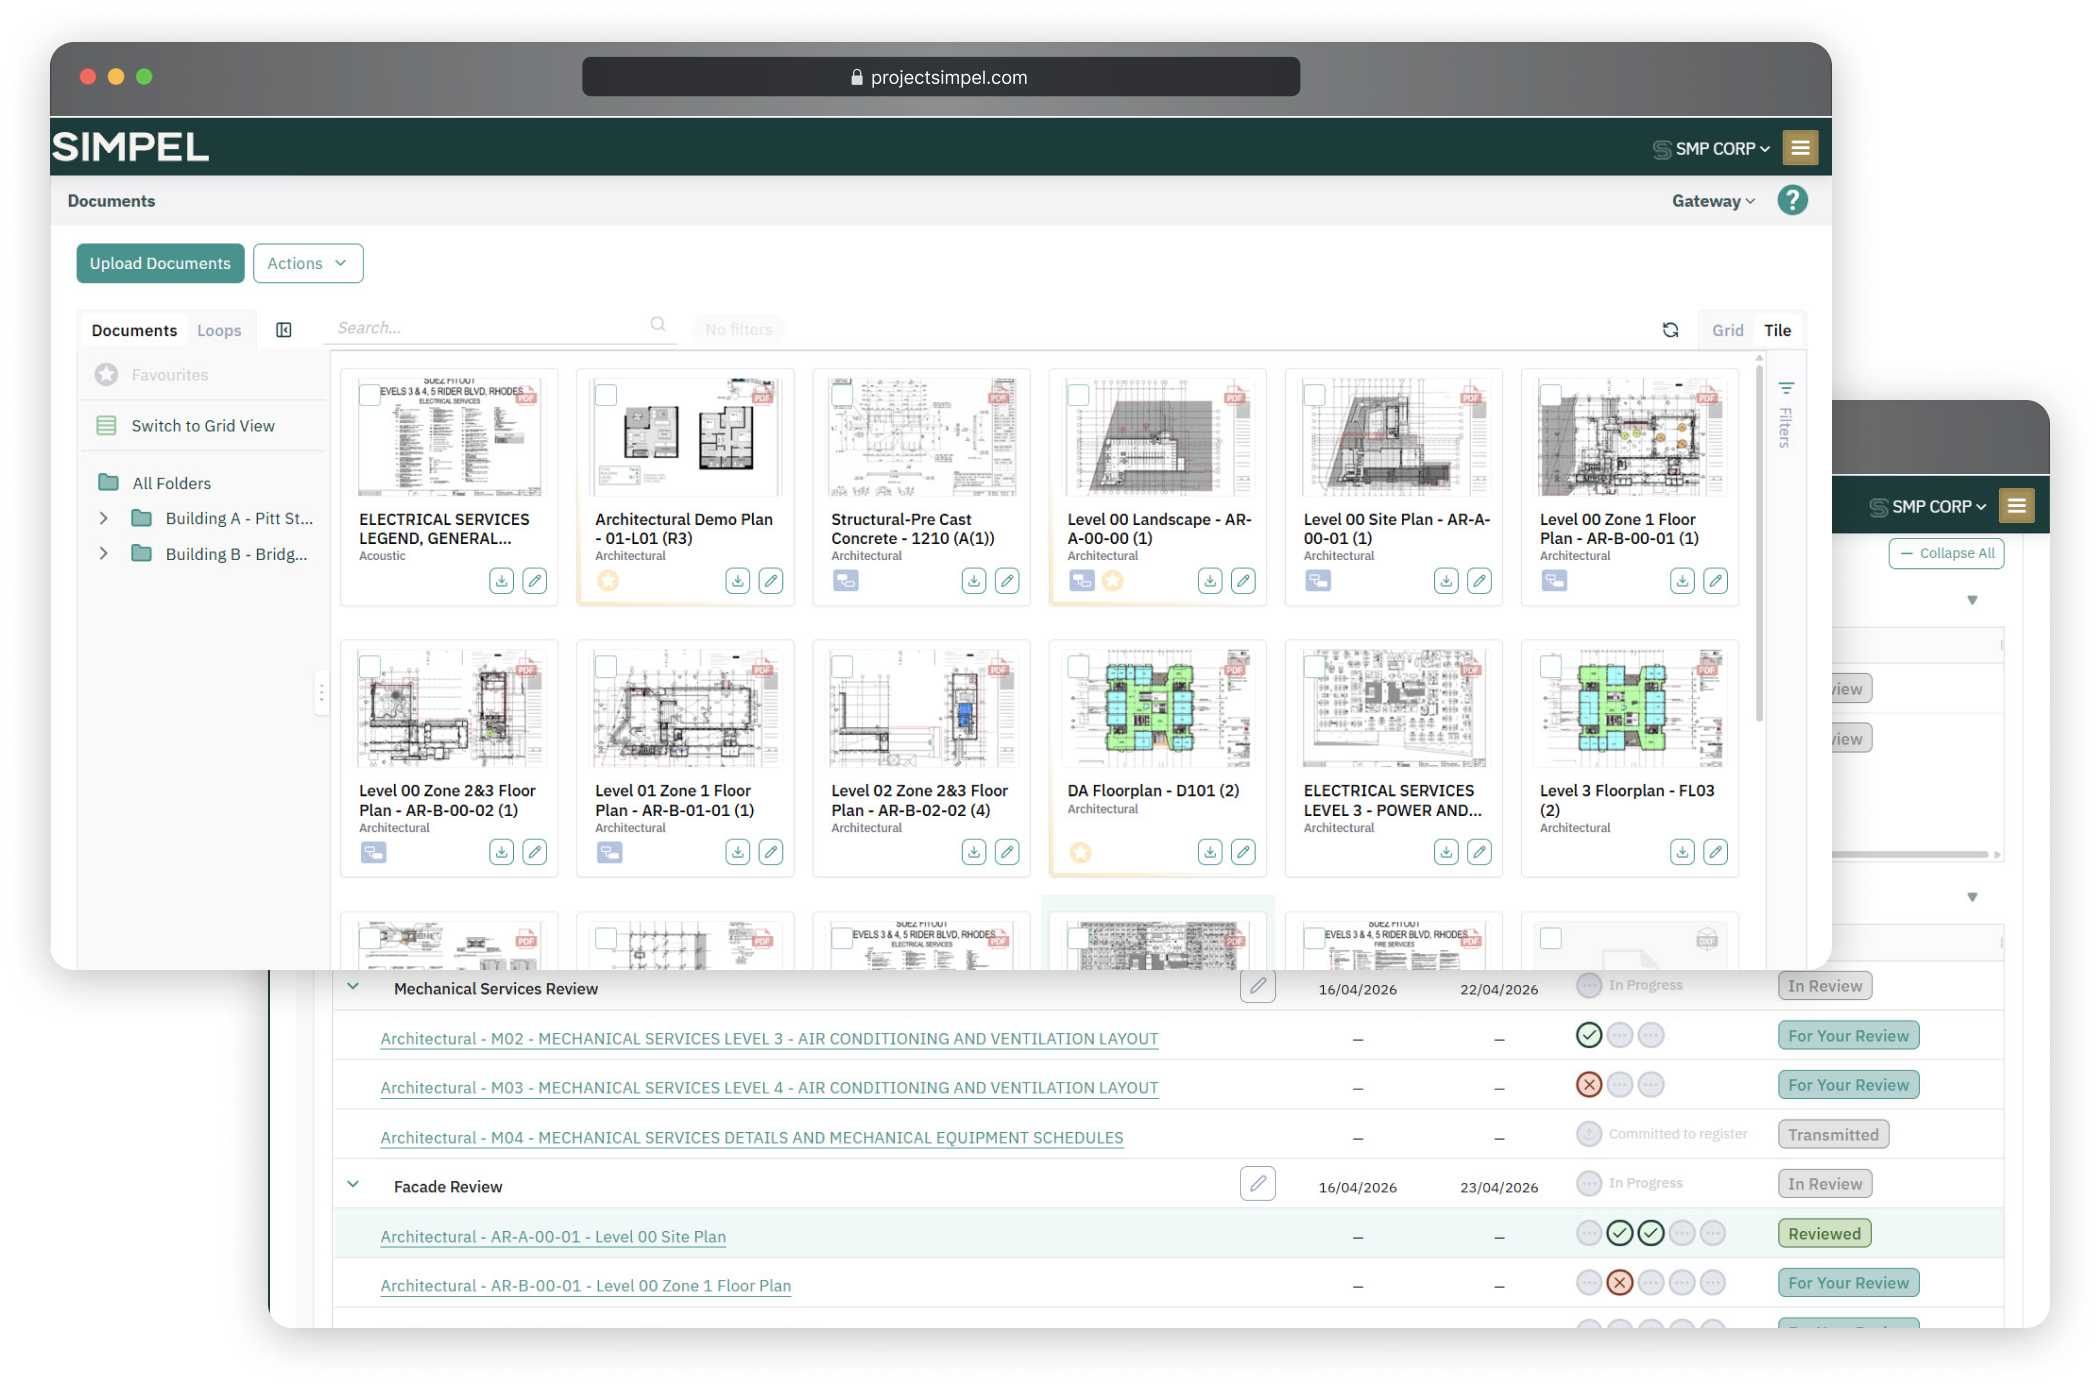Edit Architectural Demo Plan document
This screenshot has height=1386, width=2100.
(771, 580)
